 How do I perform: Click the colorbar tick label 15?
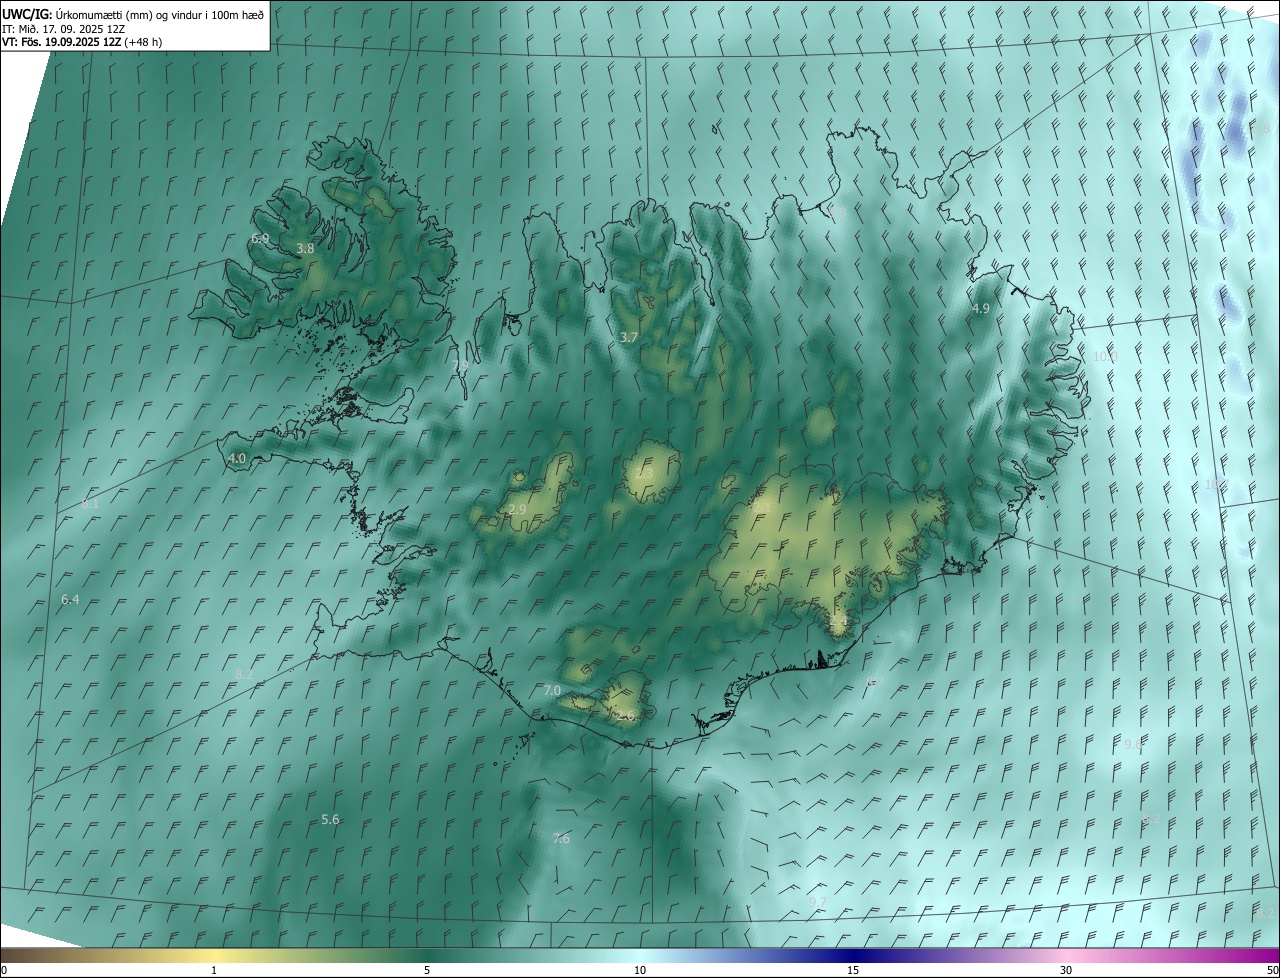point(853,970)
